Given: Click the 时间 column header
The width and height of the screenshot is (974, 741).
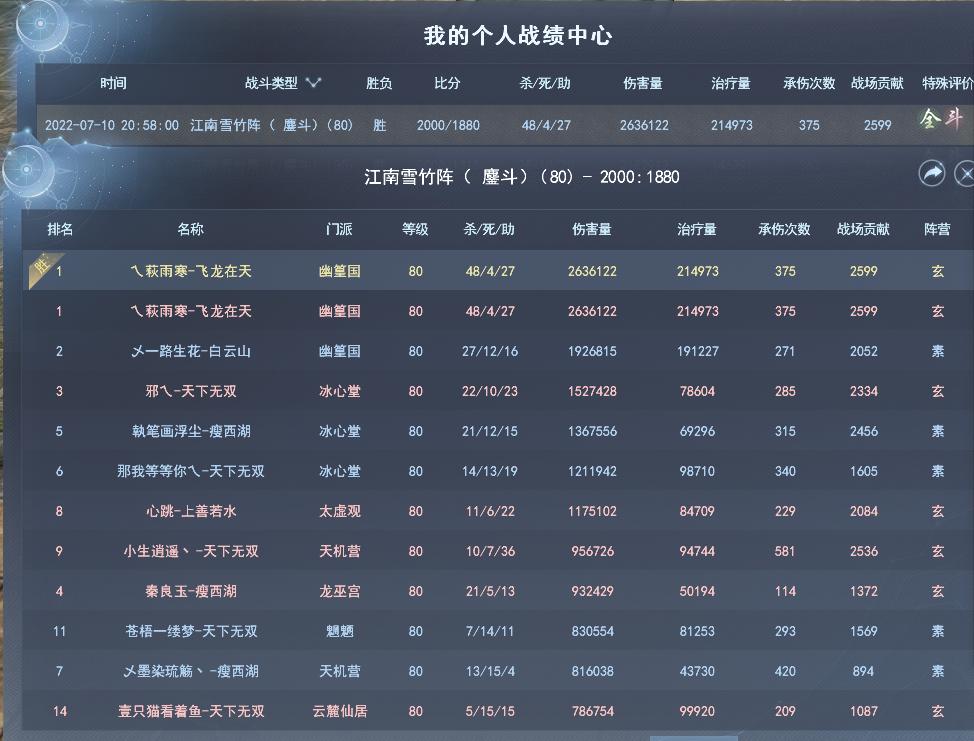Looking at the screenshot, I should (113, 83).
